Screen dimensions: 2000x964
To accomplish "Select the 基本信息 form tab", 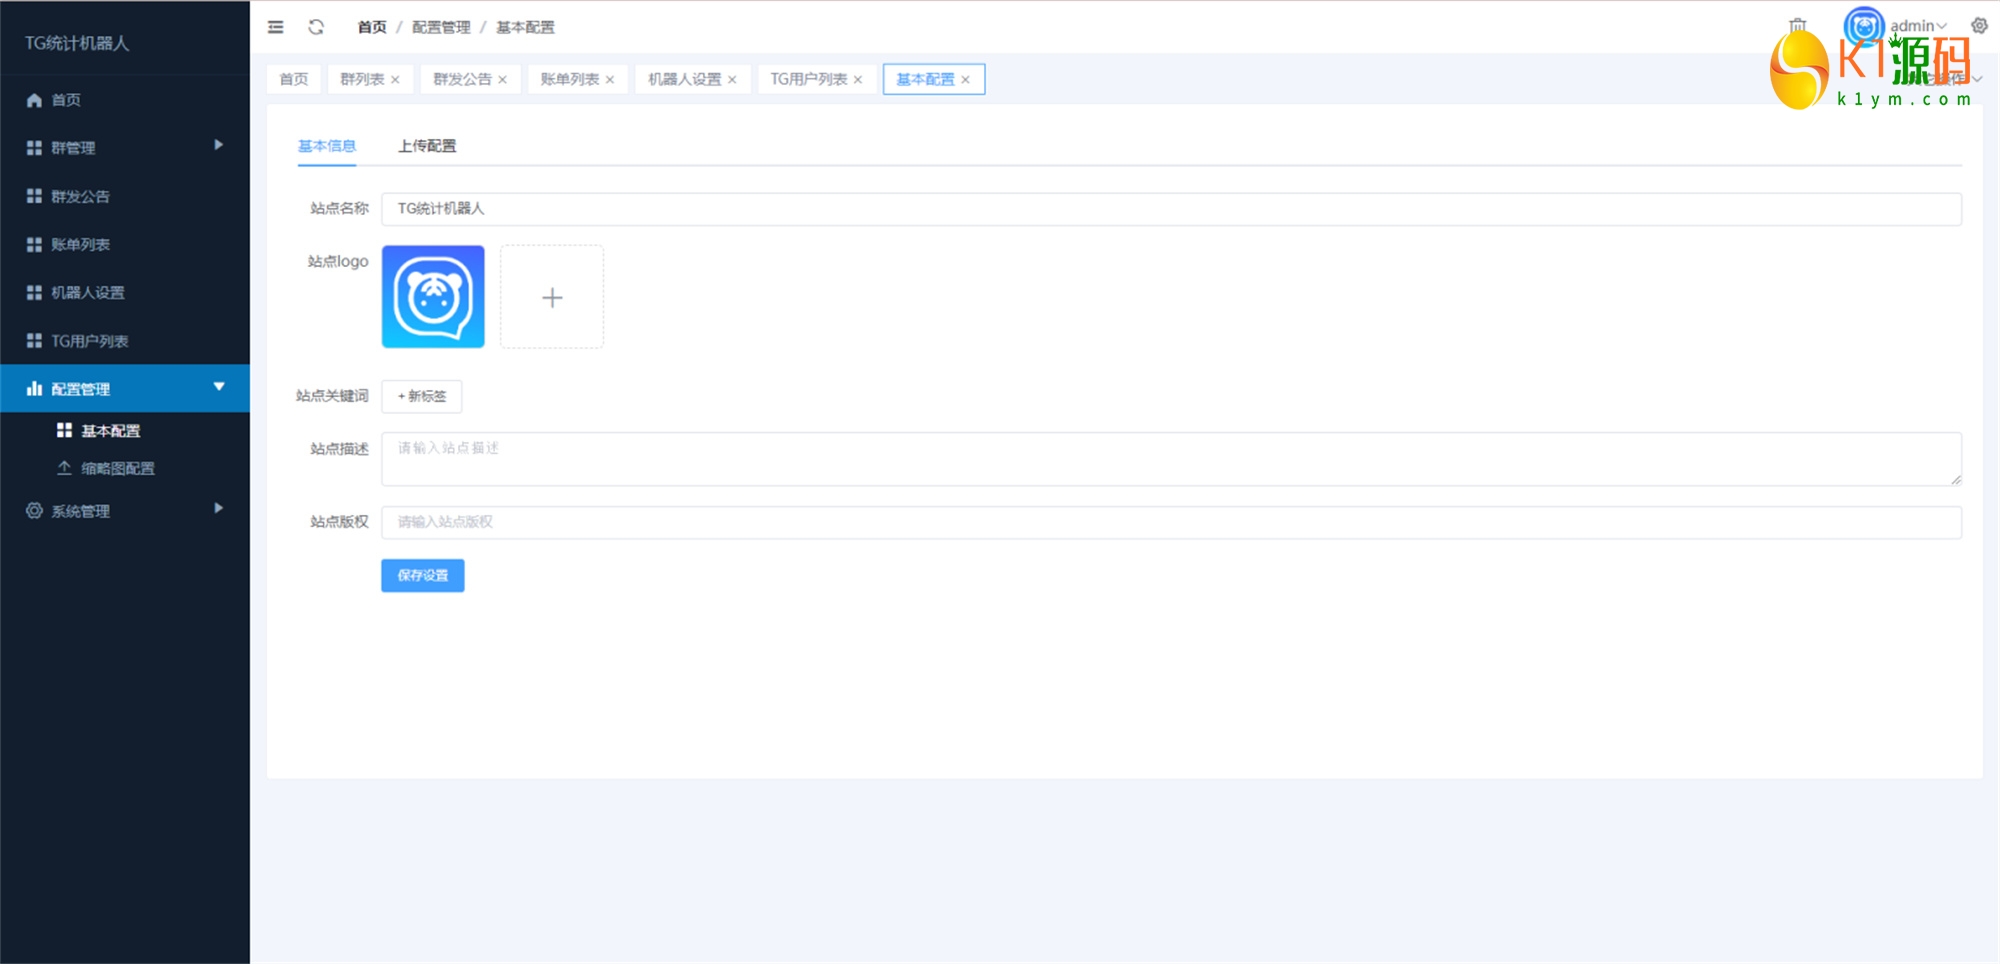I will (327, 146).
